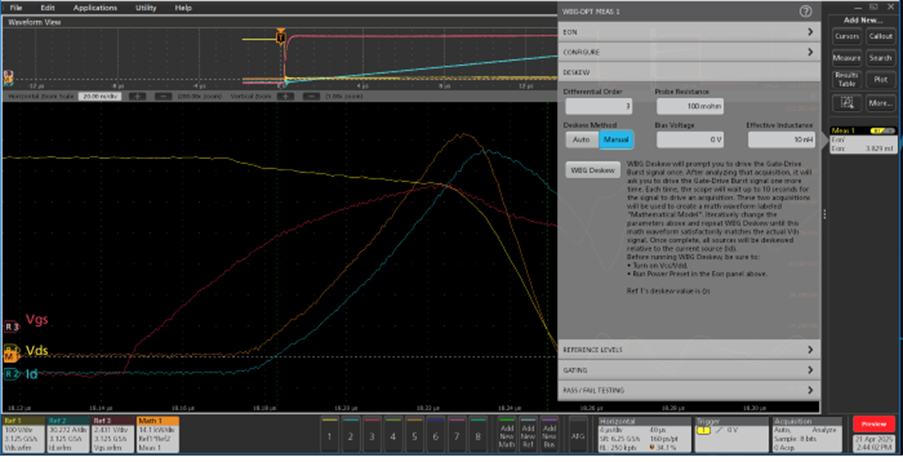Open the Utility menu
This screenshot has height=462, width=903.
[x=145, y=7]
